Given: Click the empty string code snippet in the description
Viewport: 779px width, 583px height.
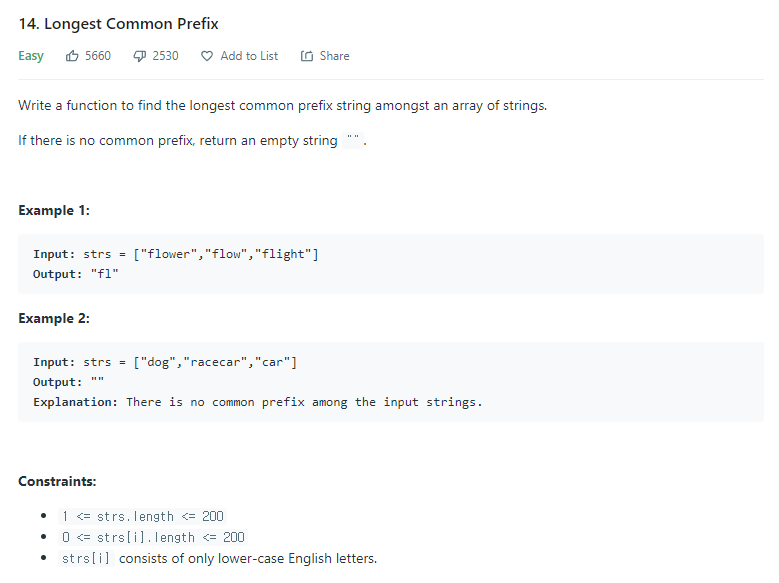Looking at the screenshot, I should [353, 141].
